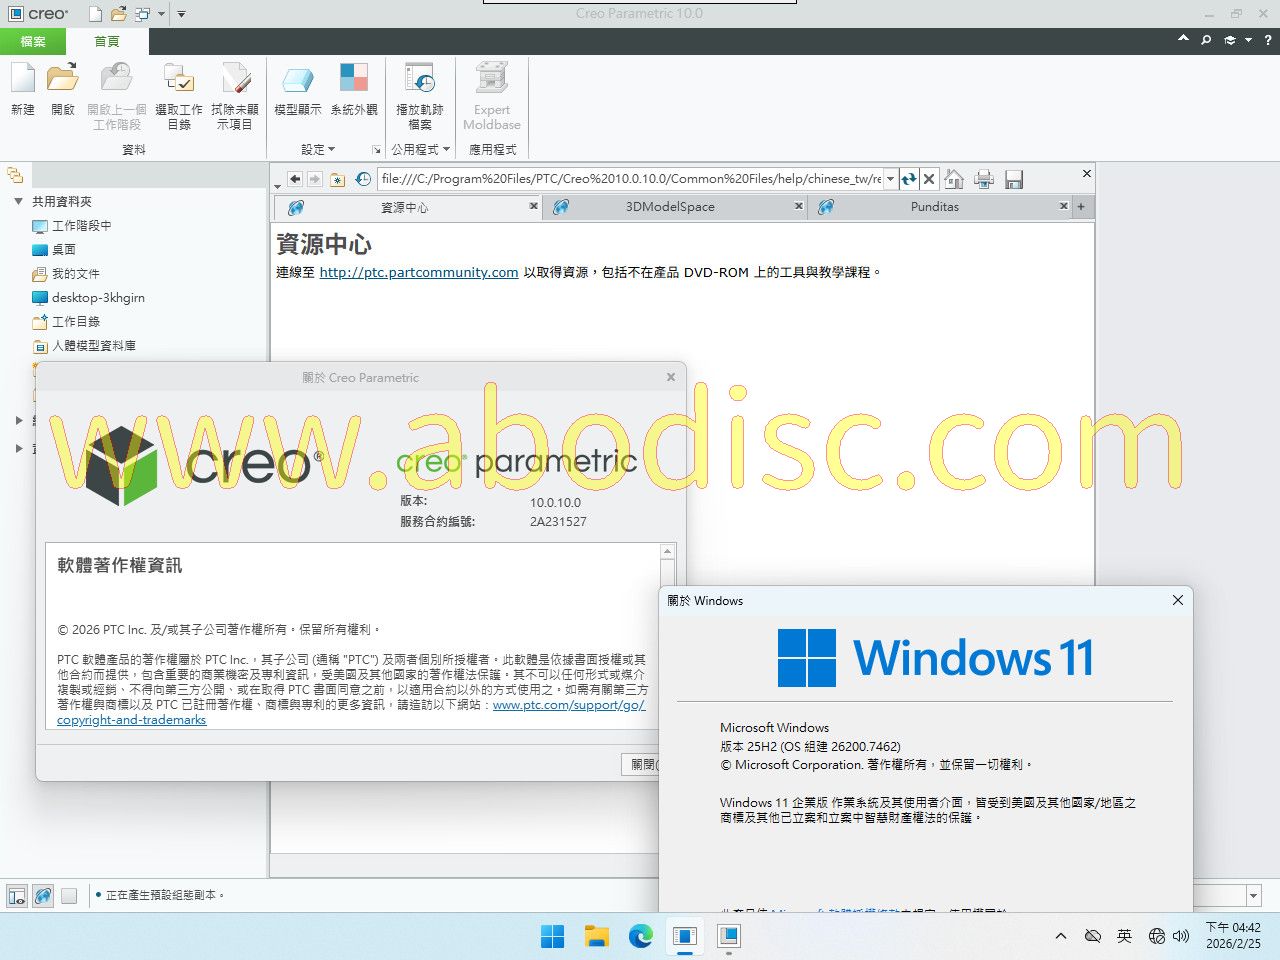Viewport: 1280px width, 960px height.
Task: Click the browser home icon
Action: click(x=954, y=179)
